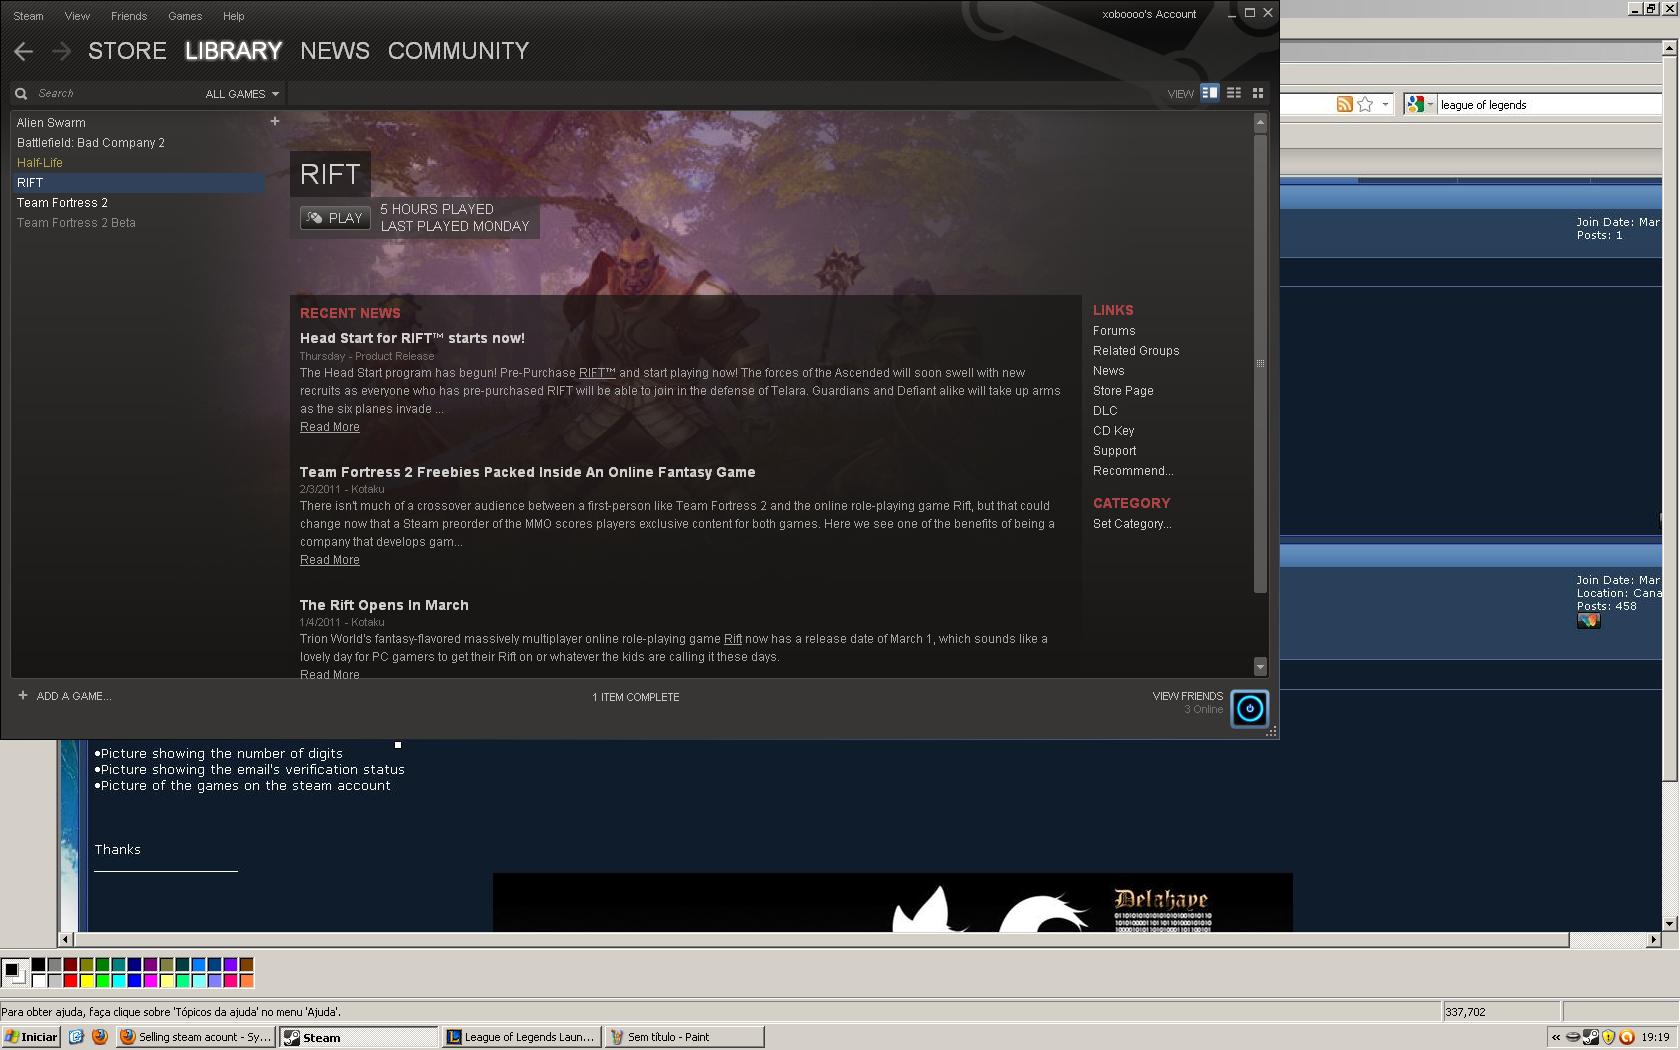1680x1050 pixels.
Task: Open the Related Groups link
Action: (1136, 351)
